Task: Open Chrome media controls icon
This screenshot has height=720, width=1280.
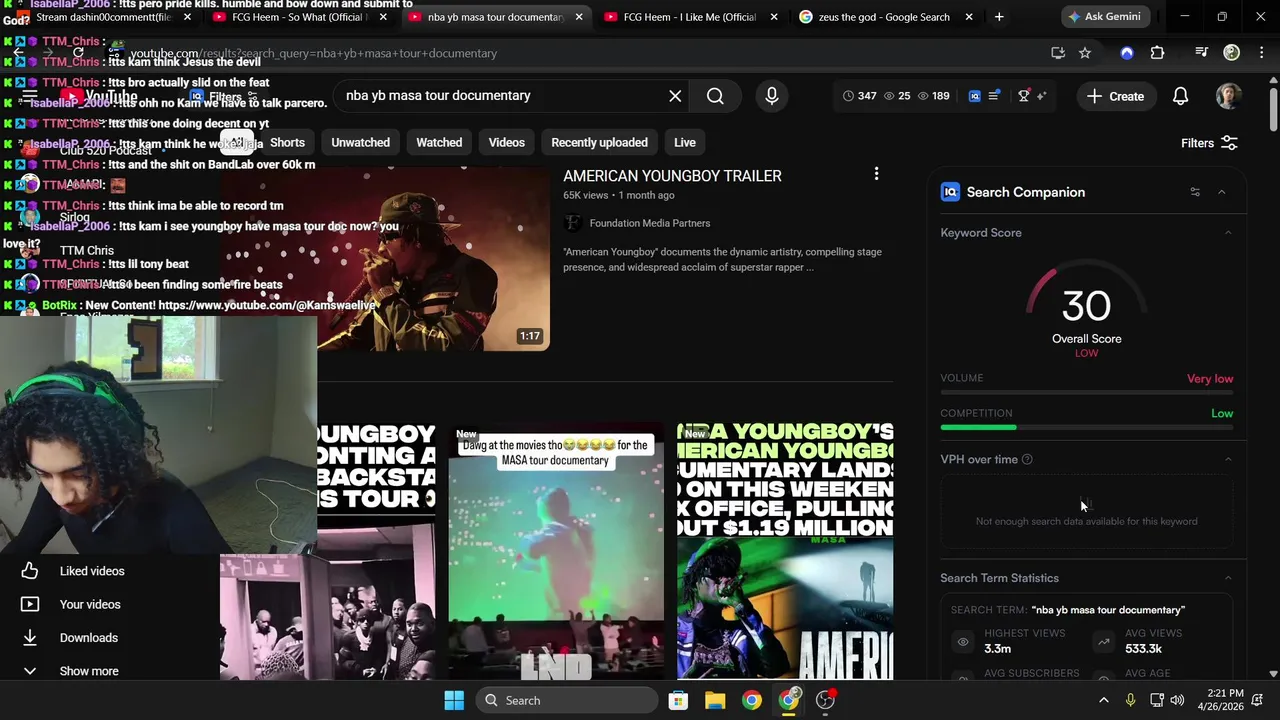Action: click(1202, 53)
